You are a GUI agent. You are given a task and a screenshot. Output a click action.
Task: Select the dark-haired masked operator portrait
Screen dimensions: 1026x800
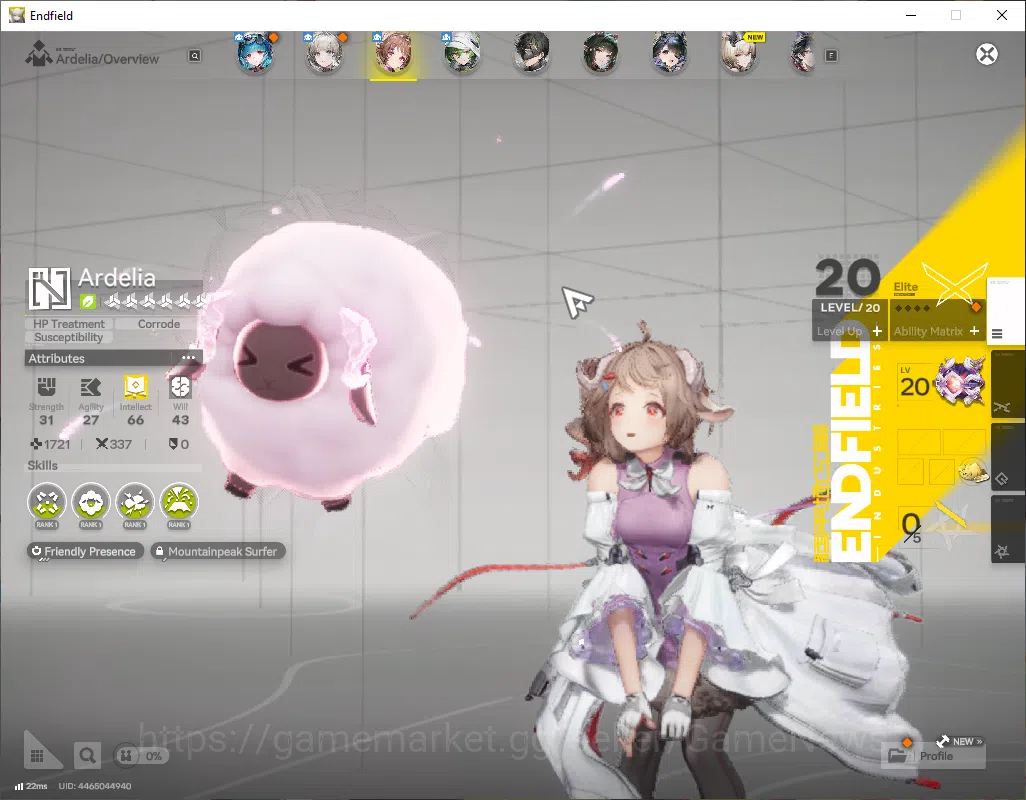tap(531, 54)
